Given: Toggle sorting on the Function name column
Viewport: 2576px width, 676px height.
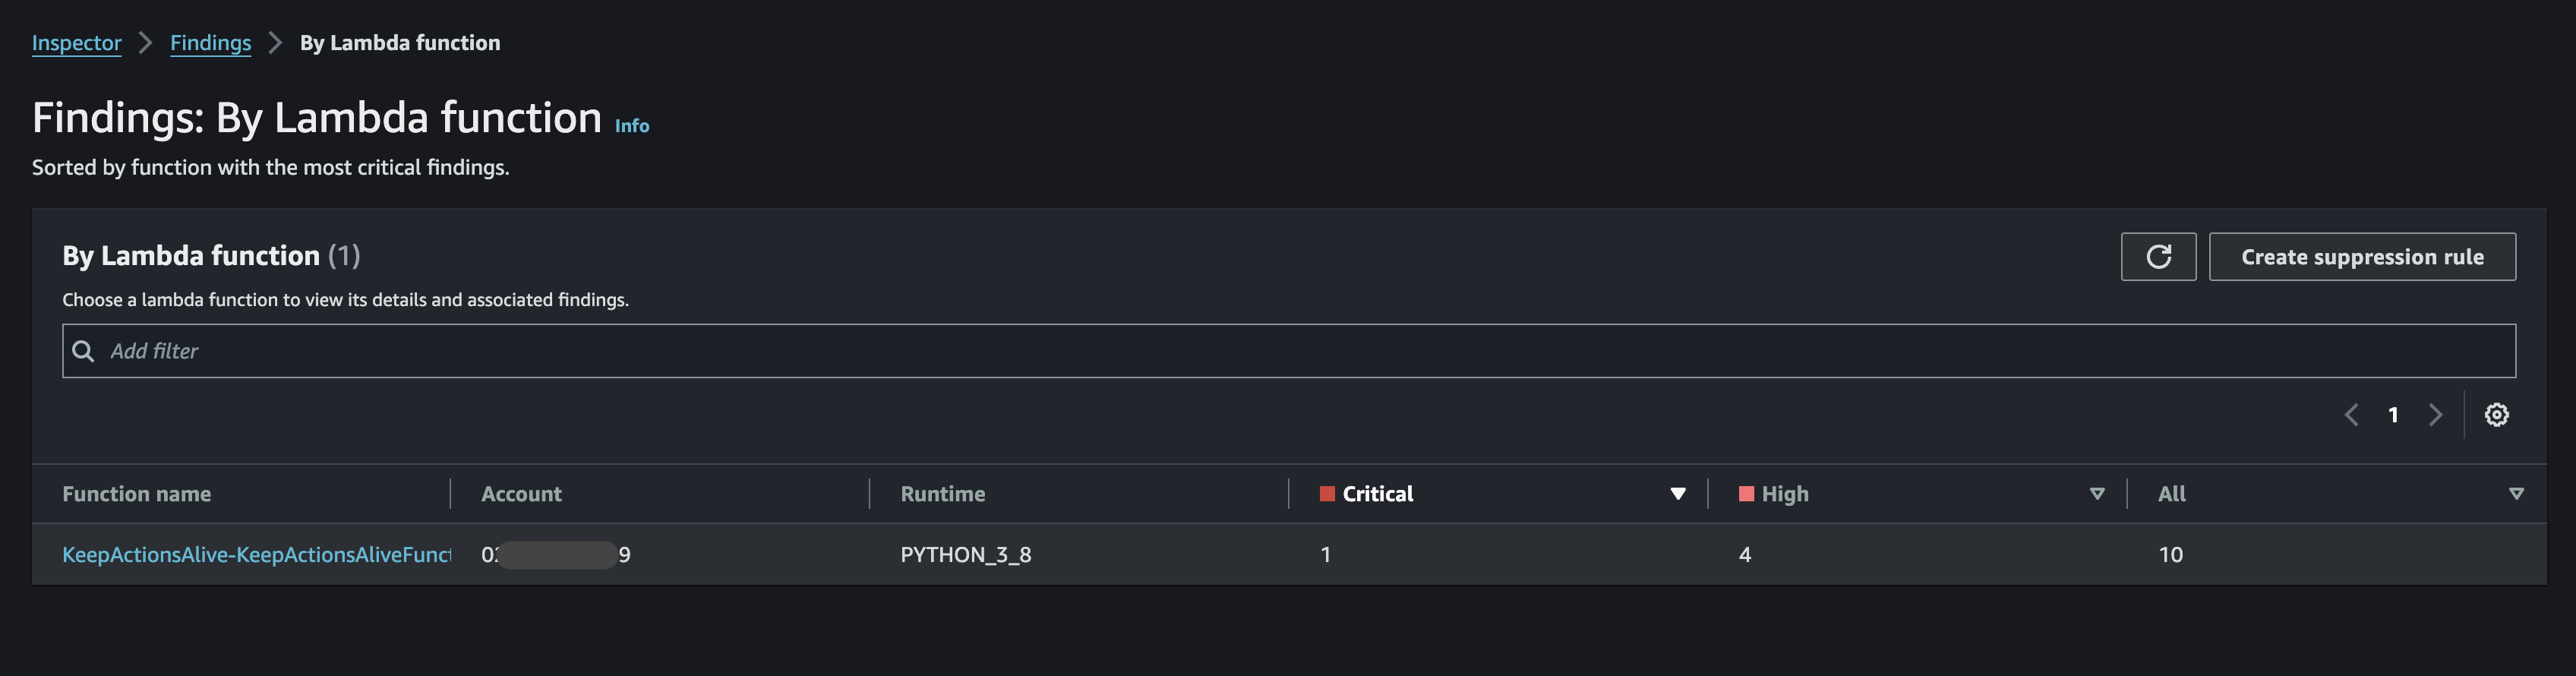Looking at the screenshot, I should tap(137, 493).
